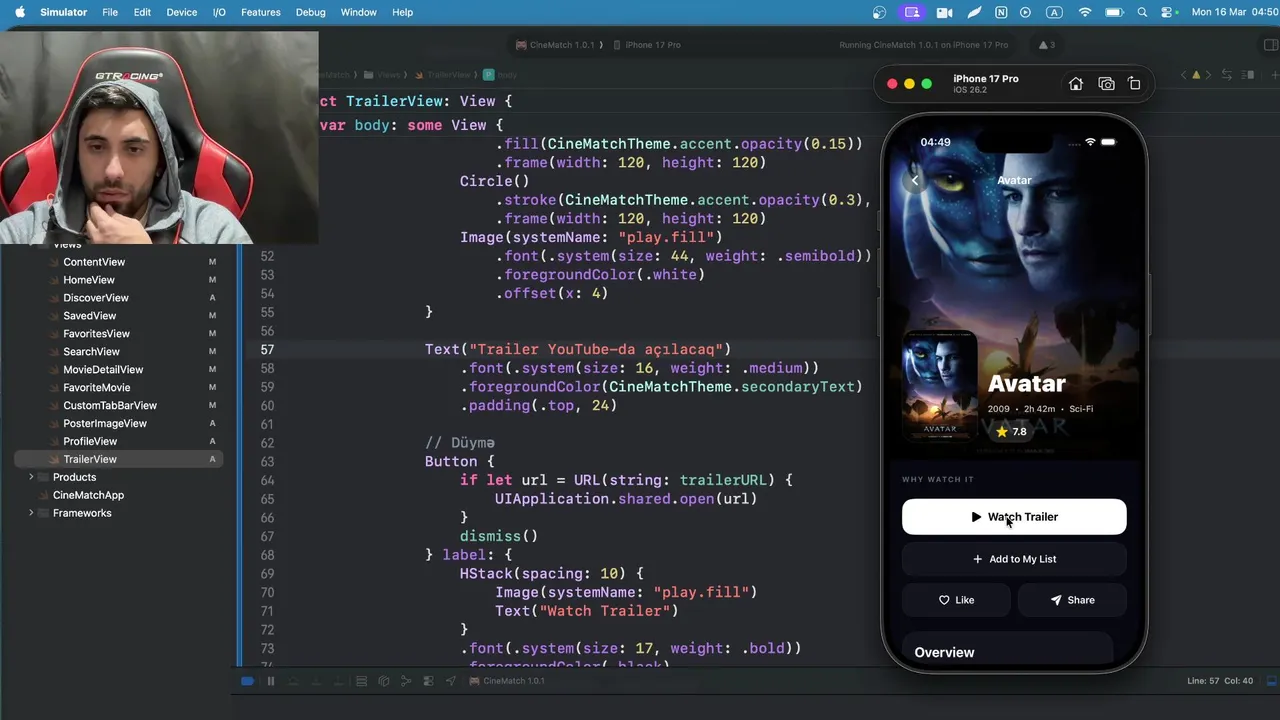This screenshot has width=1280, height=720.
Task: Select ContentView in project navigator
Action: [94, 262]
